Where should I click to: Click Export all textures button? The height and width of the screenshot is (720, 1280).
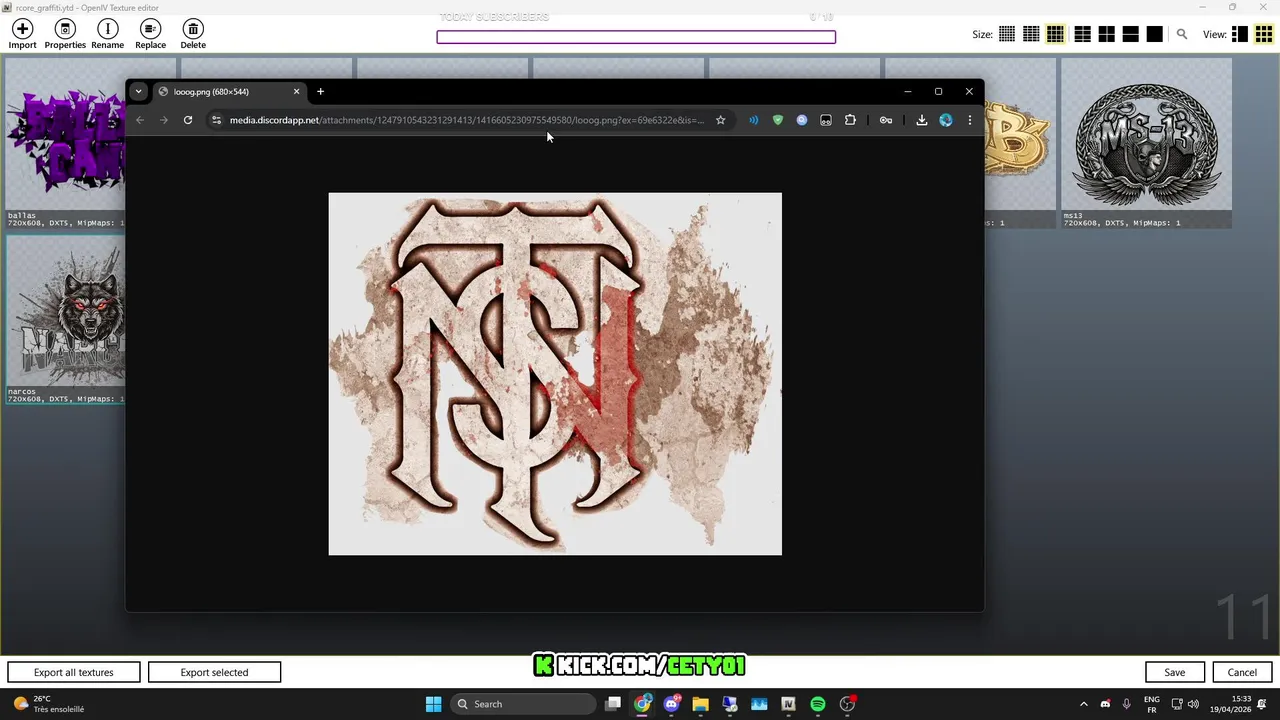tap(74, 672)
